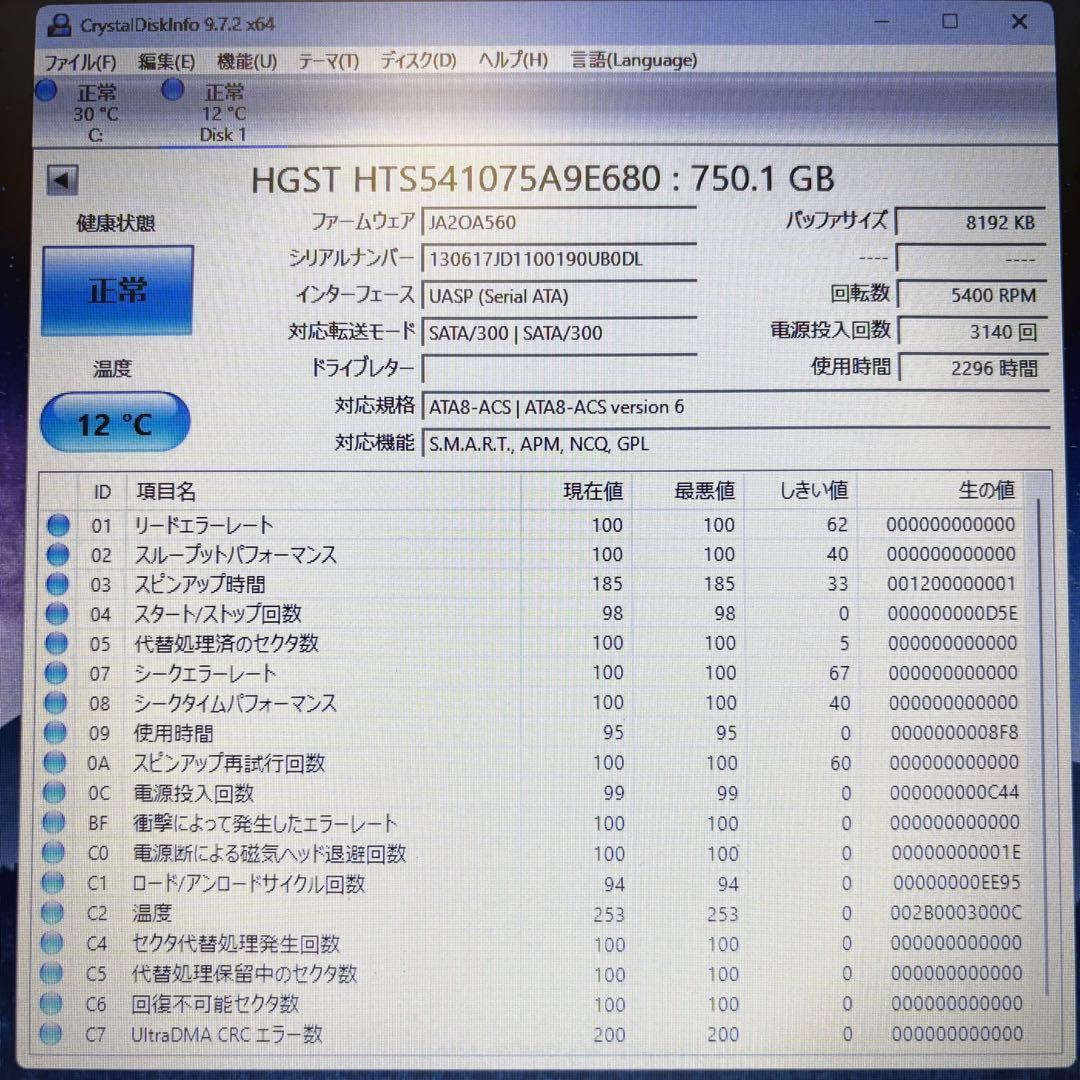1080x1080 pixels.
Task: Click the 正常 health status button
Action: (116, 290)
